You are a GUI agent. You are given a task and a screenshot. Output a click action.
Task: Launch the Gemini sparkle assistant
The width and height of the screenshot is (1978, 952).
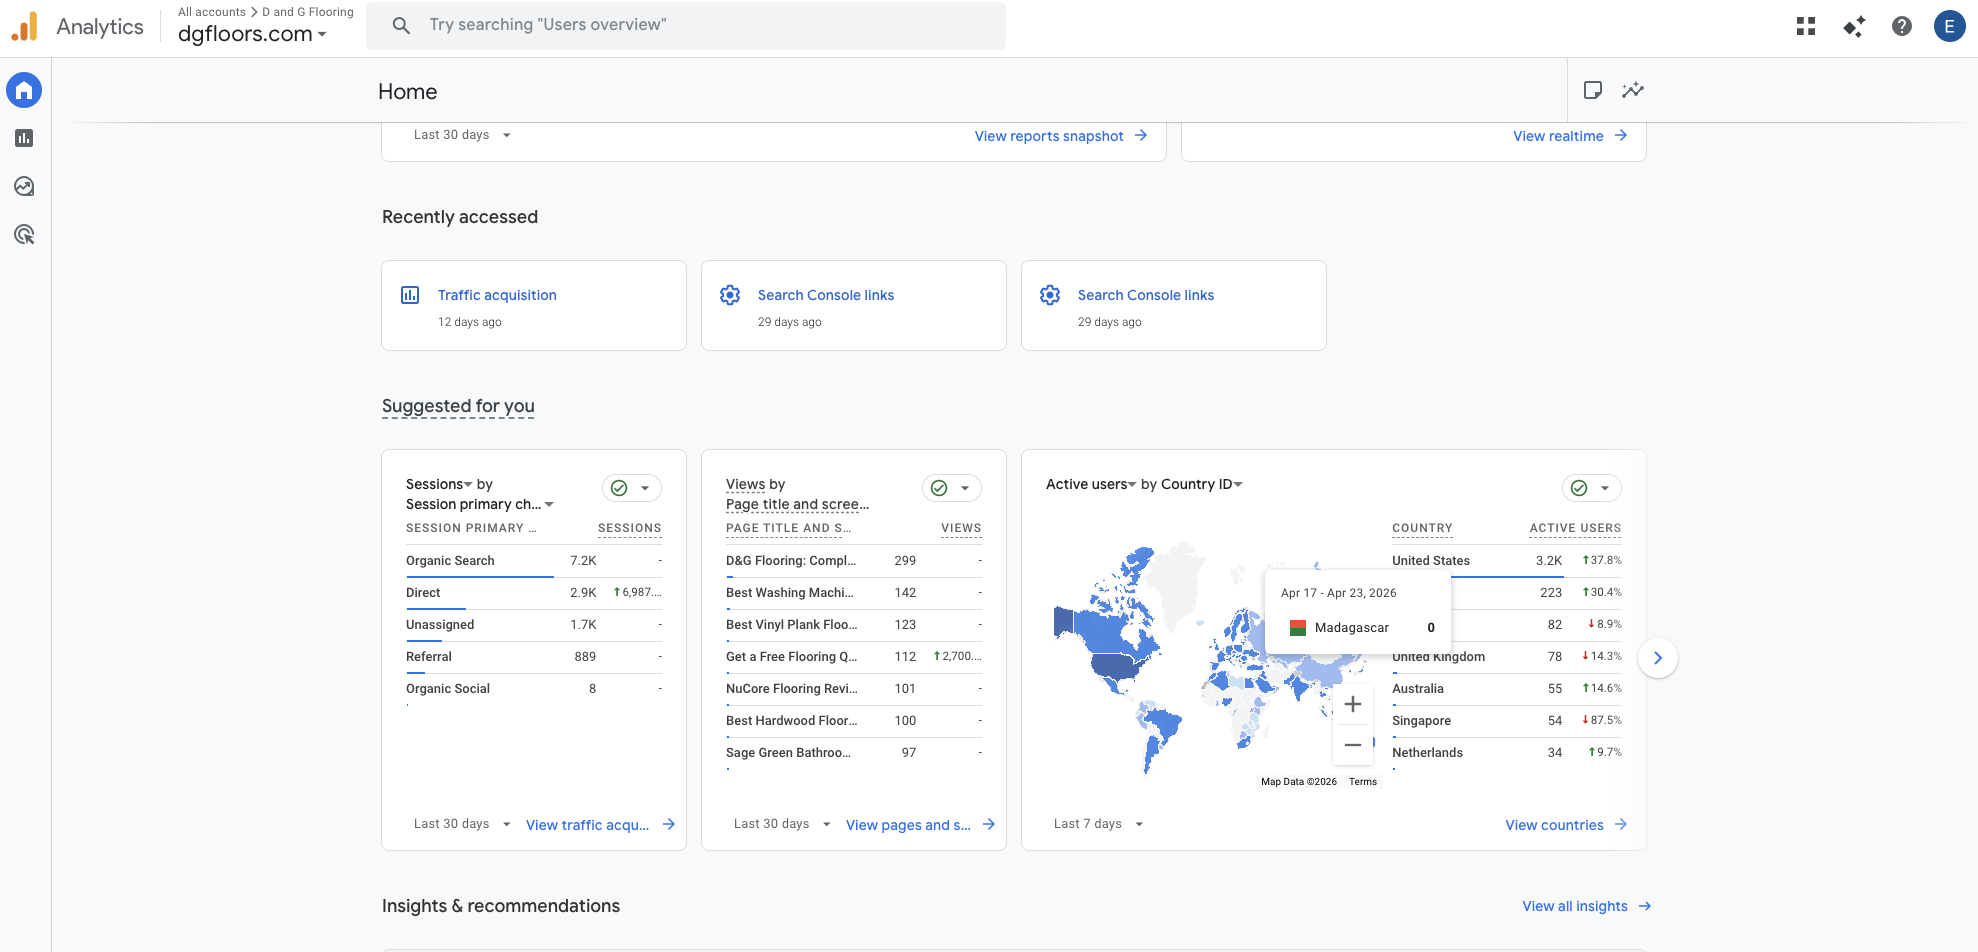click(x=1853, y=26)
